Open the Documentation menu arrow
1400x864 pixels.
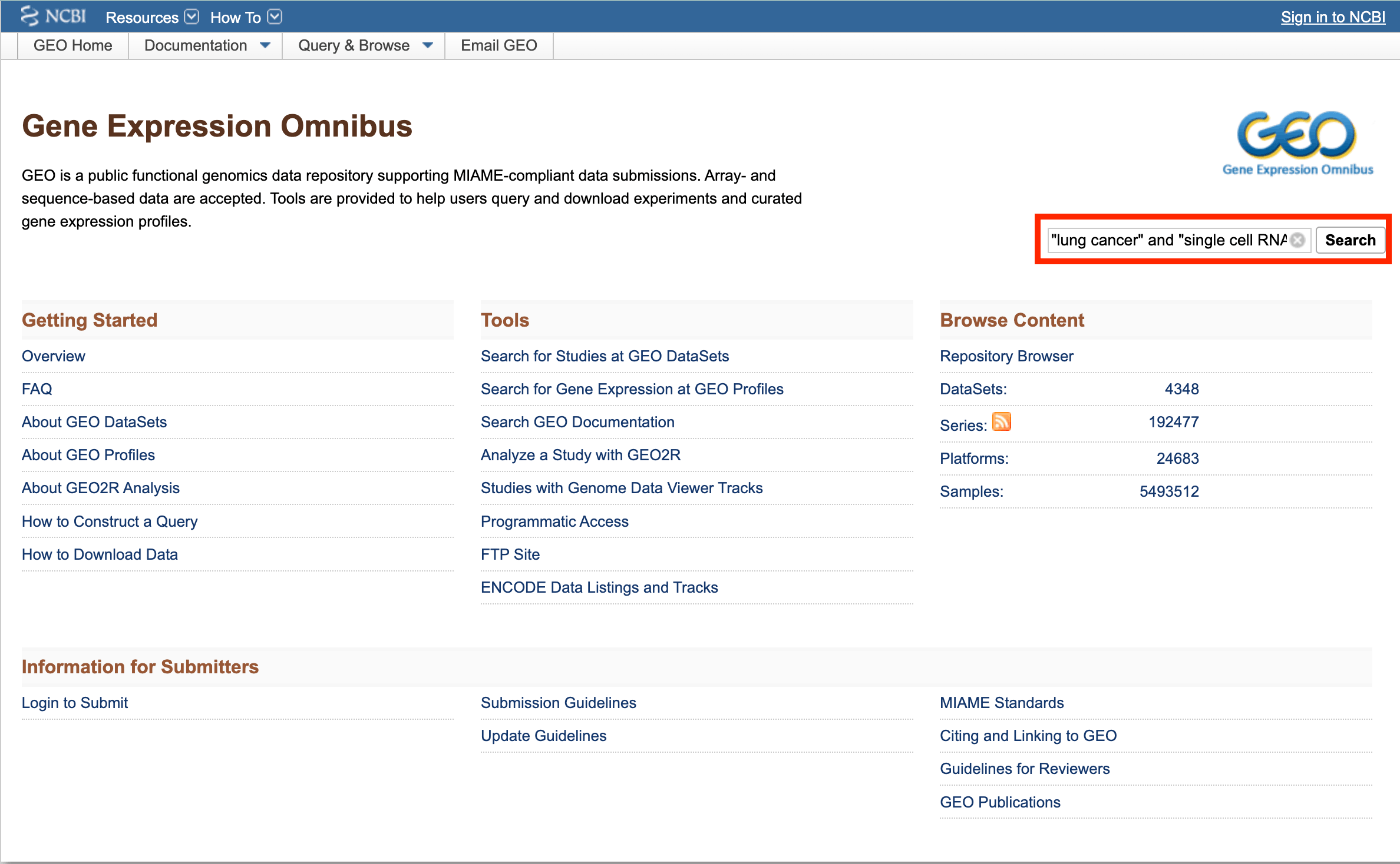265,45
